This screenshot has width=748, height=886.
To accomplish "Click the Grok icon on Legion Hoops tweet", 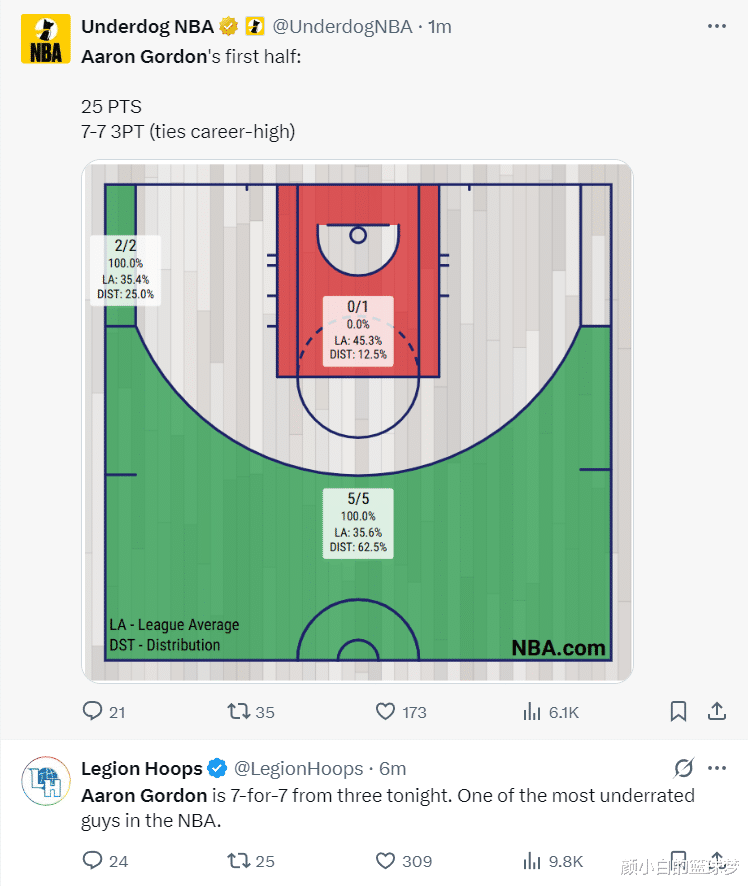I will click(x=684, y=768).
